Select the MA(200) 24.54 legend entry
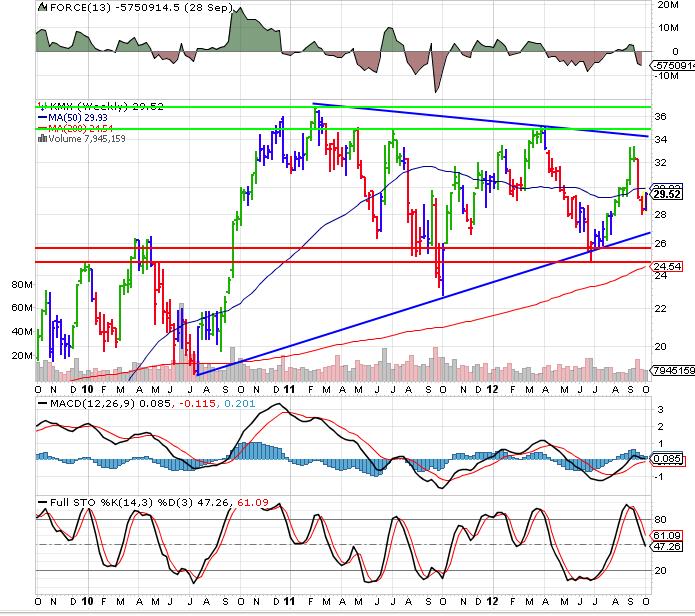Viewport: 695px width, 616px height. tap(80, 129)
